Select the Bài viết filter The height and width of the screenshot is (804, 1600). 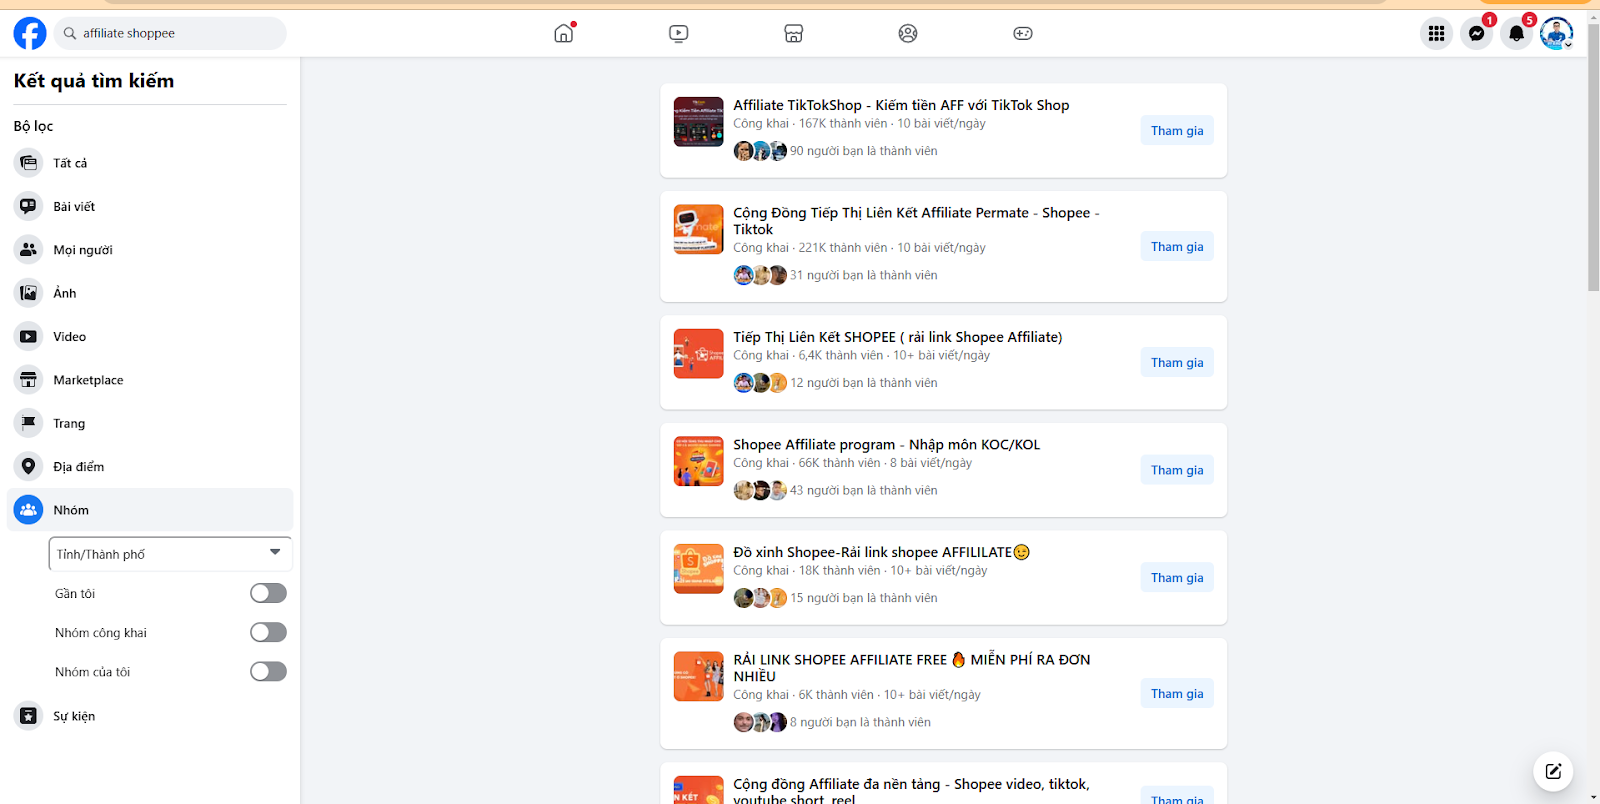point(150,206)
